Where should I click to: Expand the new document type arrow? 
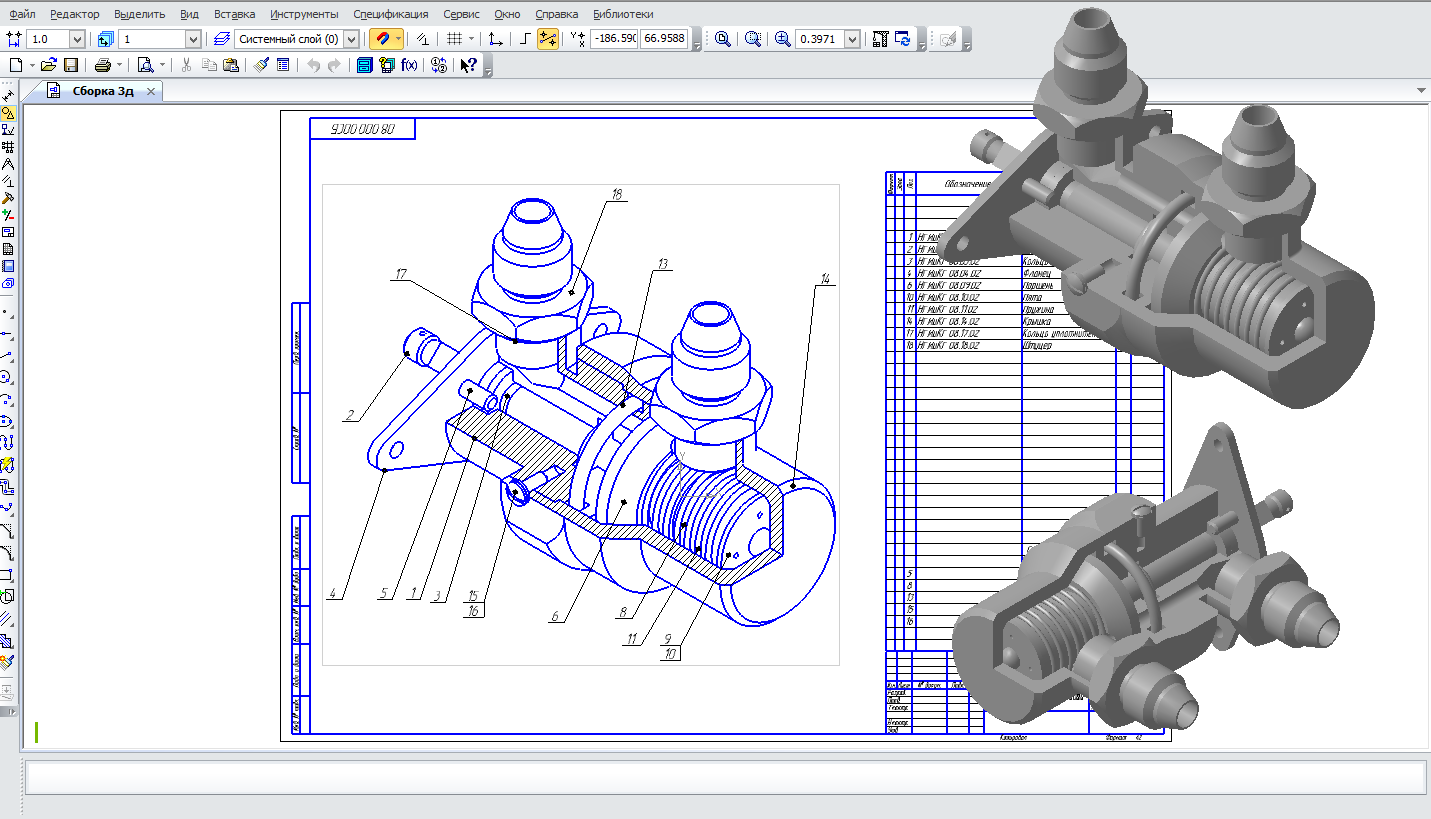tap(31, 65)
